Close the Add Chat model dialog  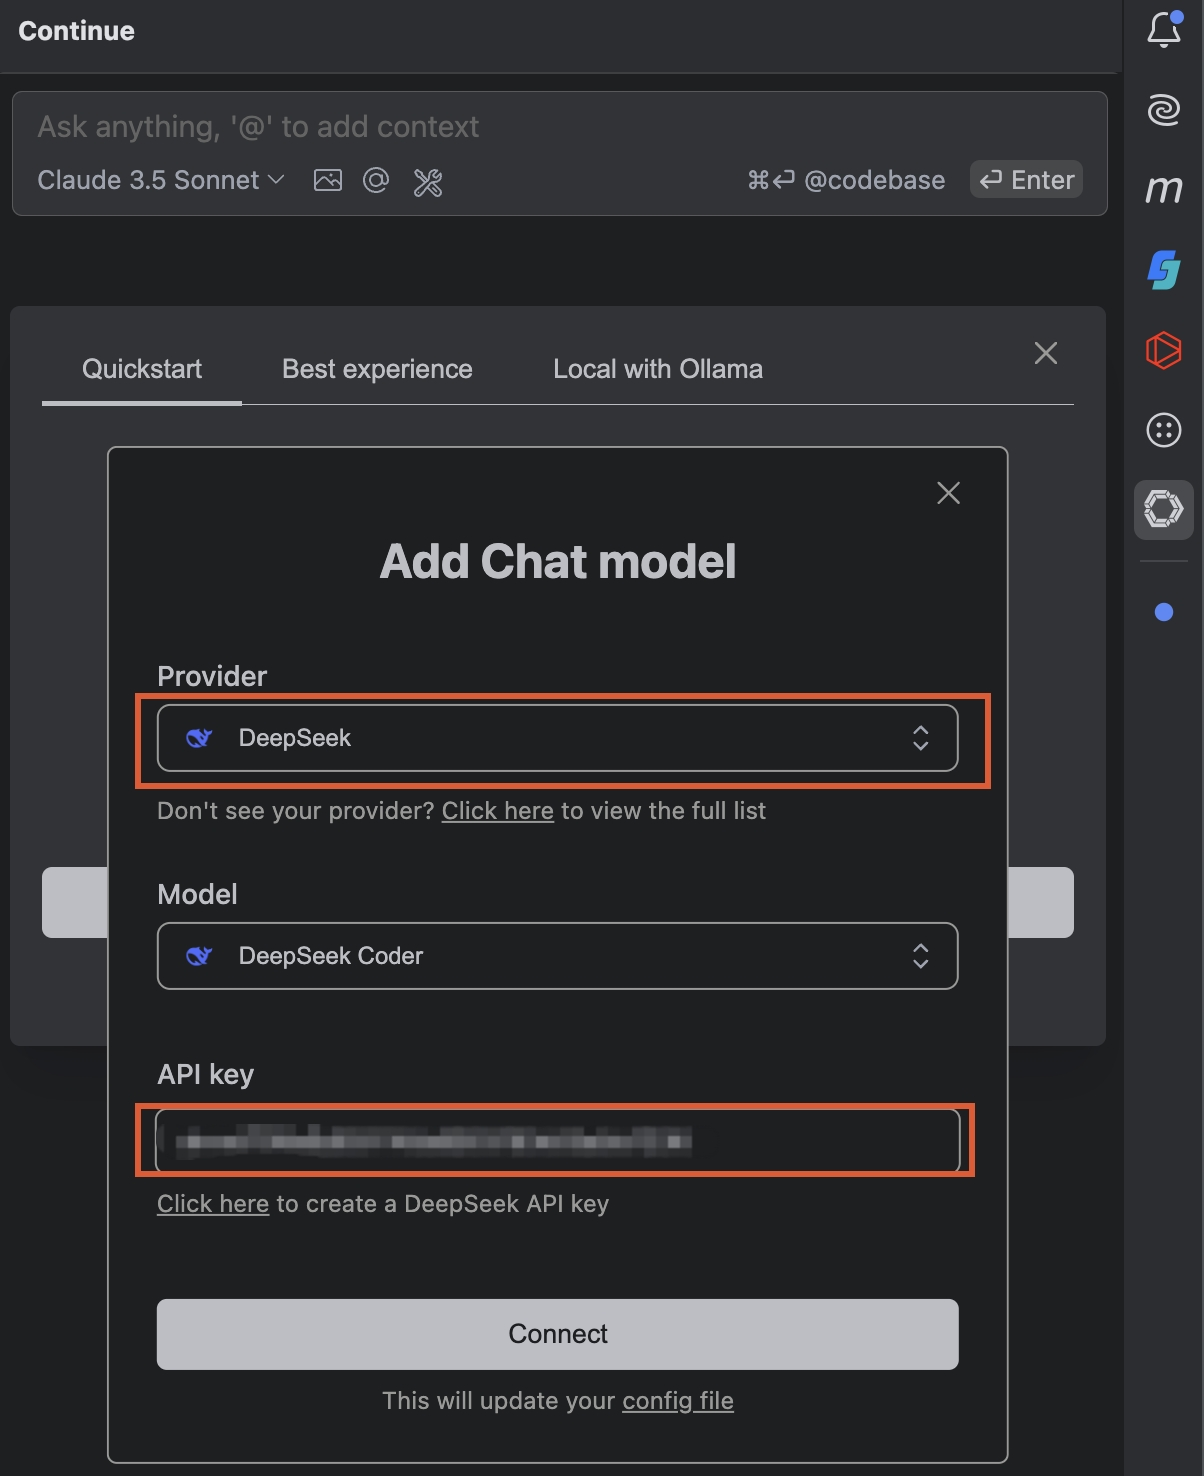(x=948, y=492)
